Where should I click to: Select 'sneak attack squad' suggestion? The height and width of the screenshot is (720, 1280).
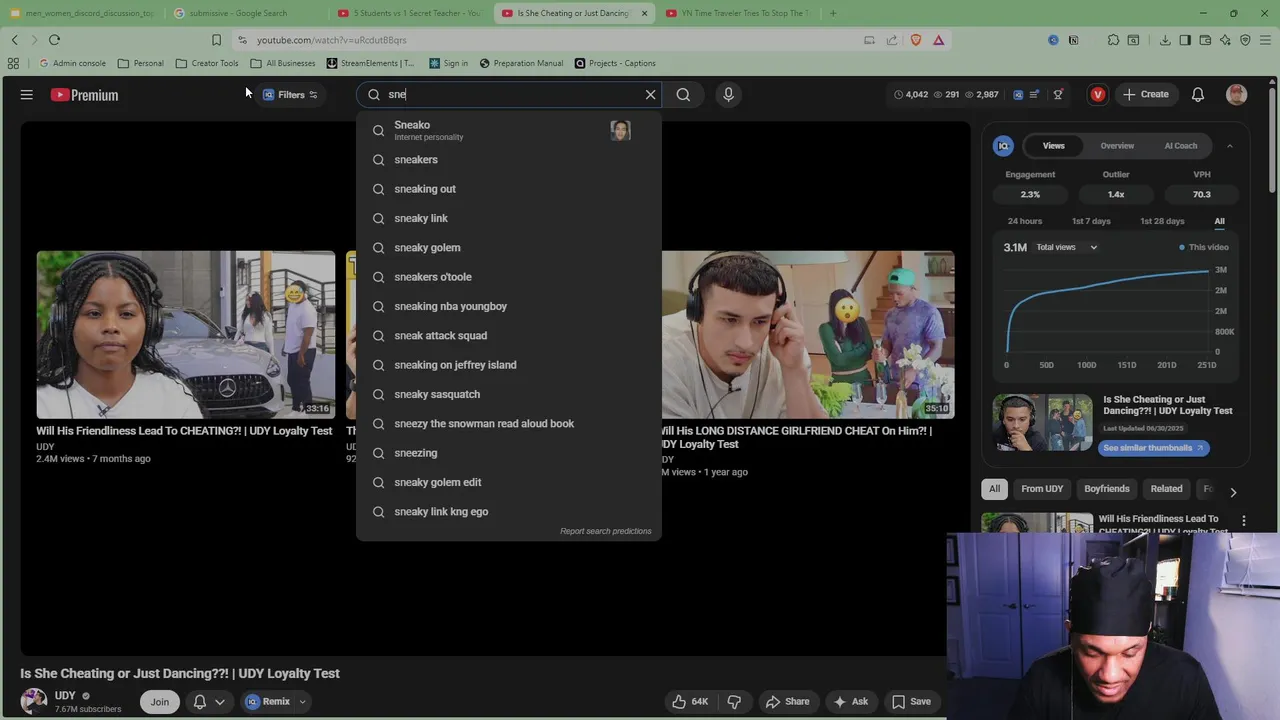click(508, 335)
